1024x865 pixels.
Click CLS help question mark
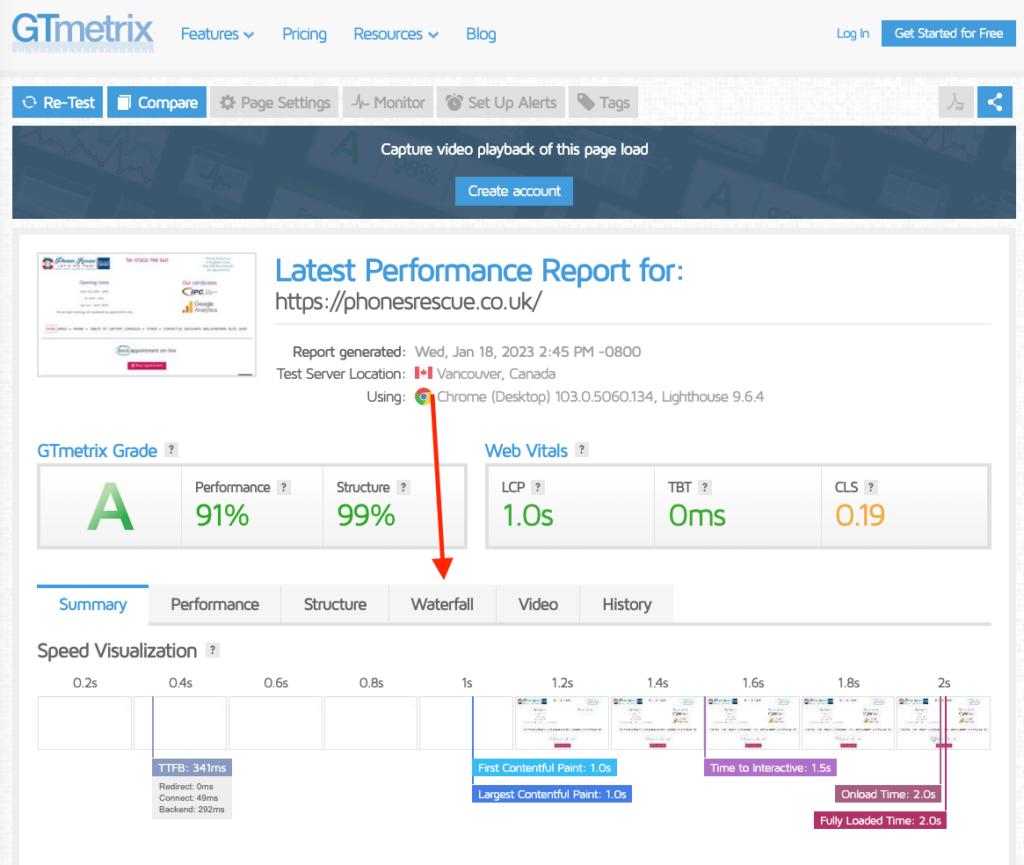(x=871, y=487)
